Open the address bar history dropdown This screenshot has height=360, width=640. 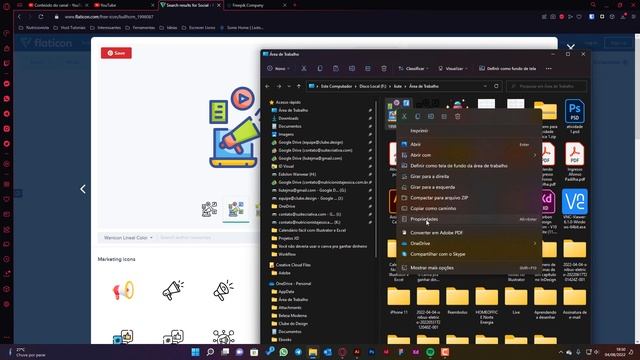[485, 86]
